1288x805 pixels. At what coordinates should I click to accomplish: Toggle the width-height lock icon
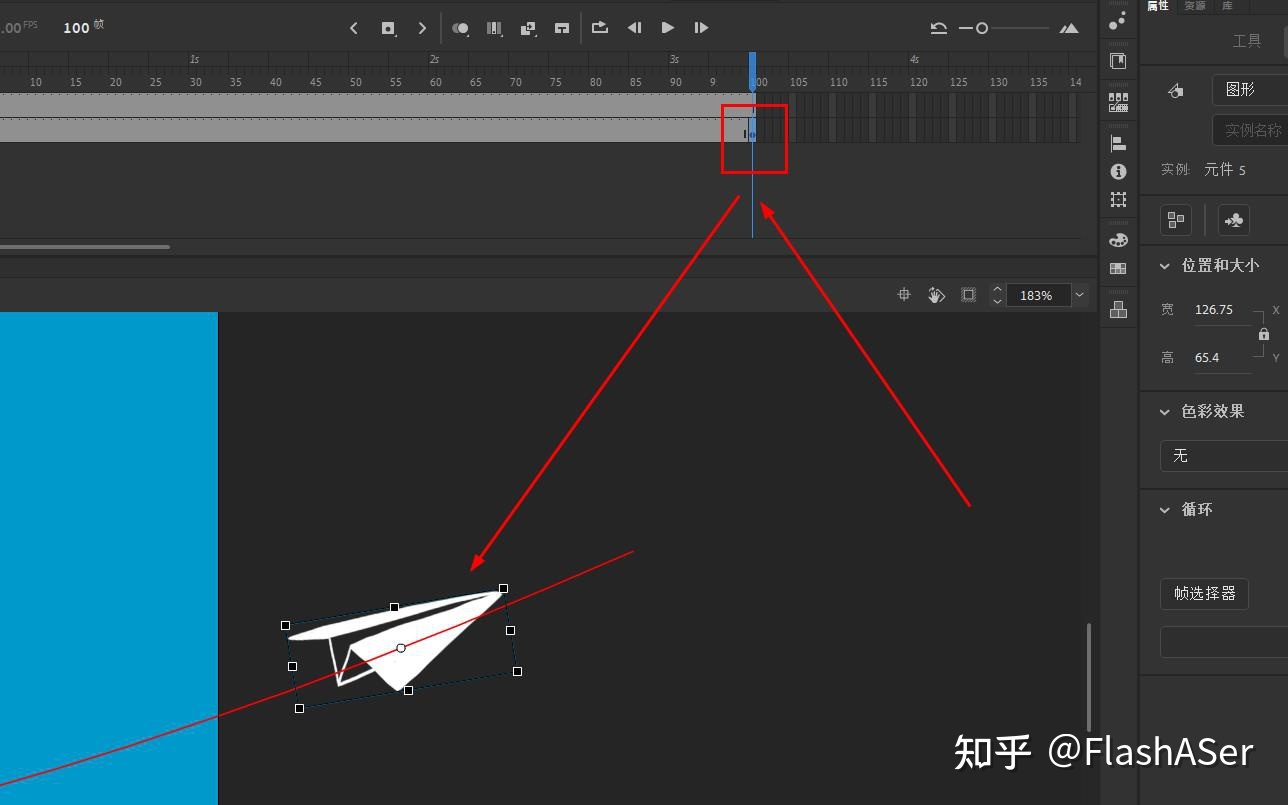coord(1264,334)
